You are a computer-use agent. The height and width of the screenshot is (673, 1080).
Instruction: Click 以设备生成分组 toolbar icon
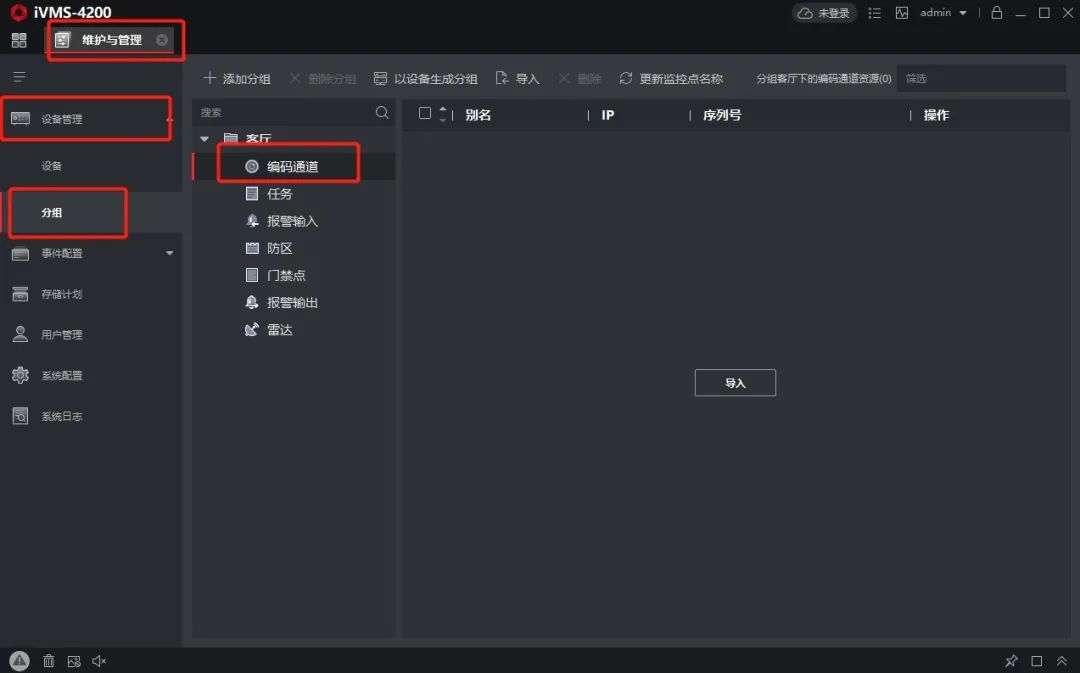[380, 78]
